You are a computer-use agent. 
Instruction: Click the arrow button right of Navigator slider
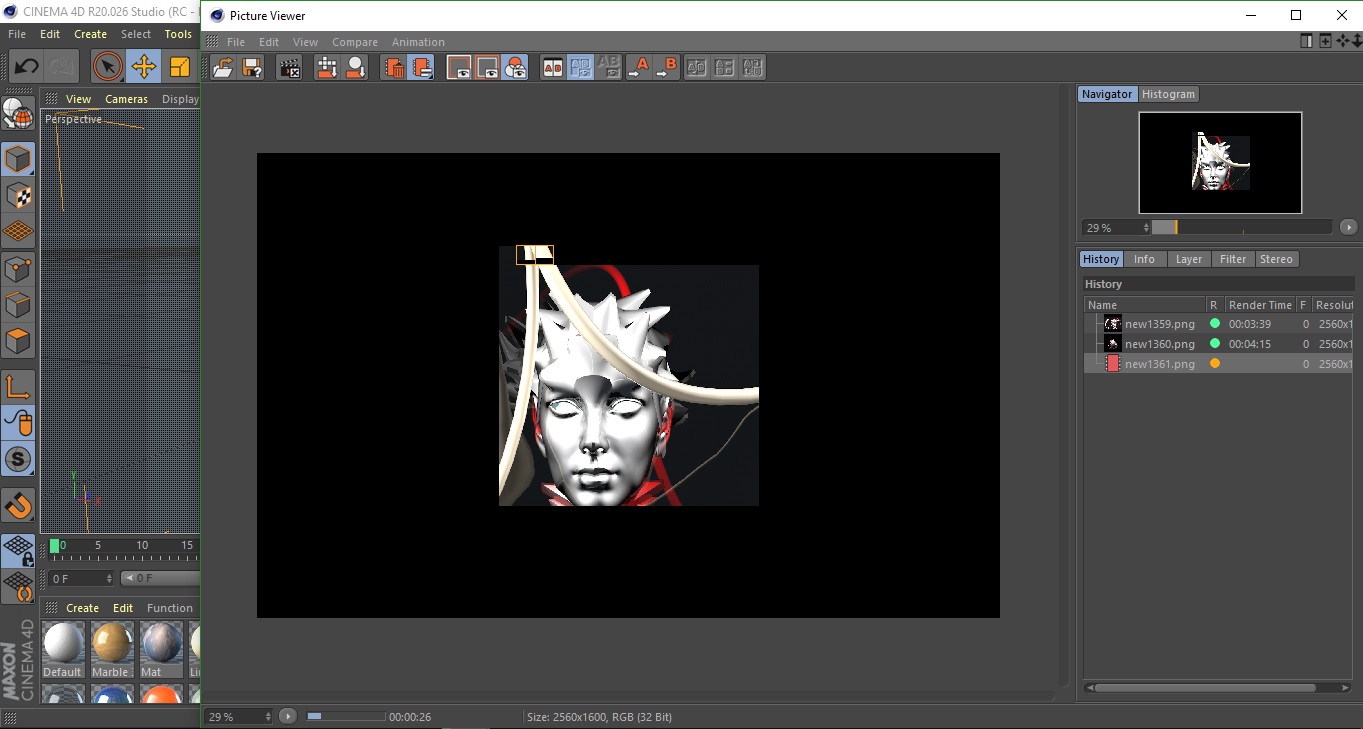(x=1348, y=227)
